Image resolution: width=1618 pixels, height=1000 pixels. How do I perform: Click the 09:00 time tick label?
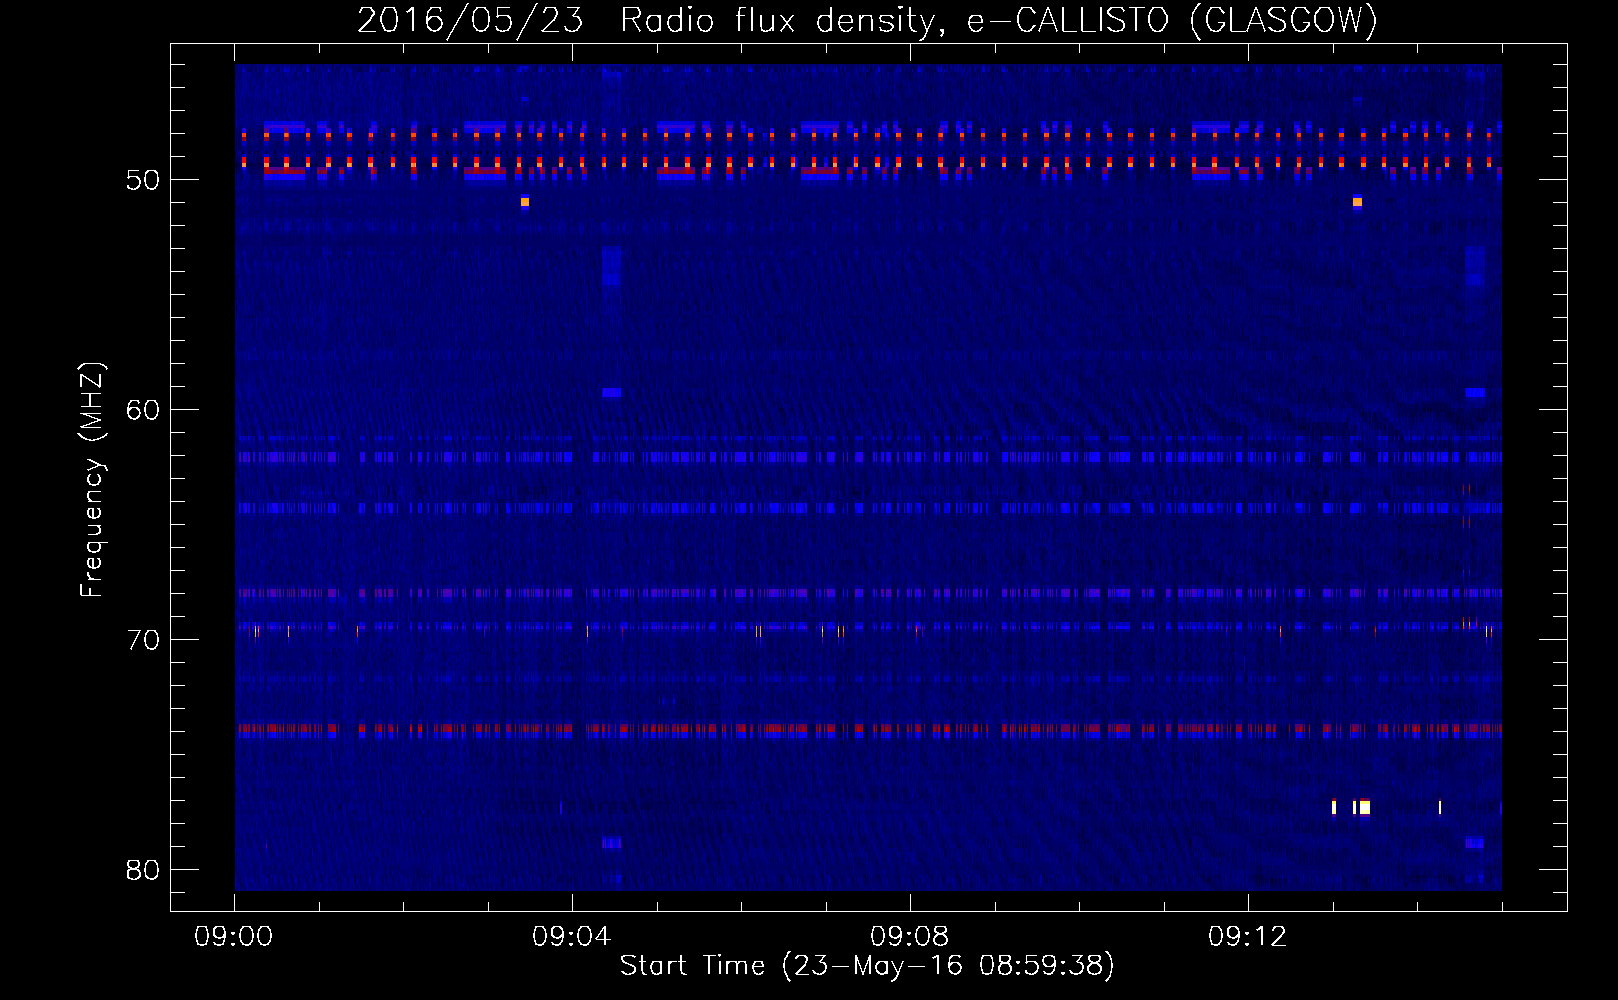click(234, 937)
